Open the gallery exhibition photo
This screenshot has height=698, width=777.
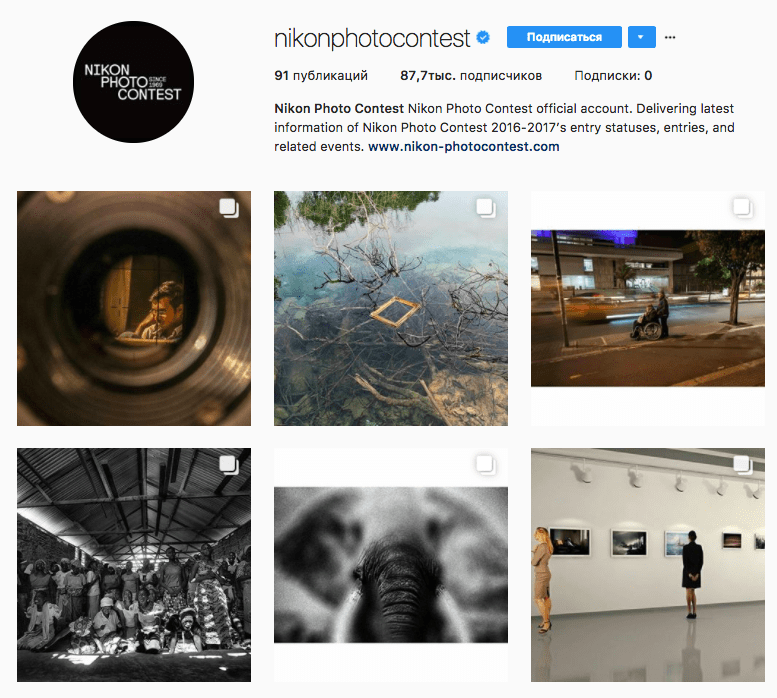(648, 565)
